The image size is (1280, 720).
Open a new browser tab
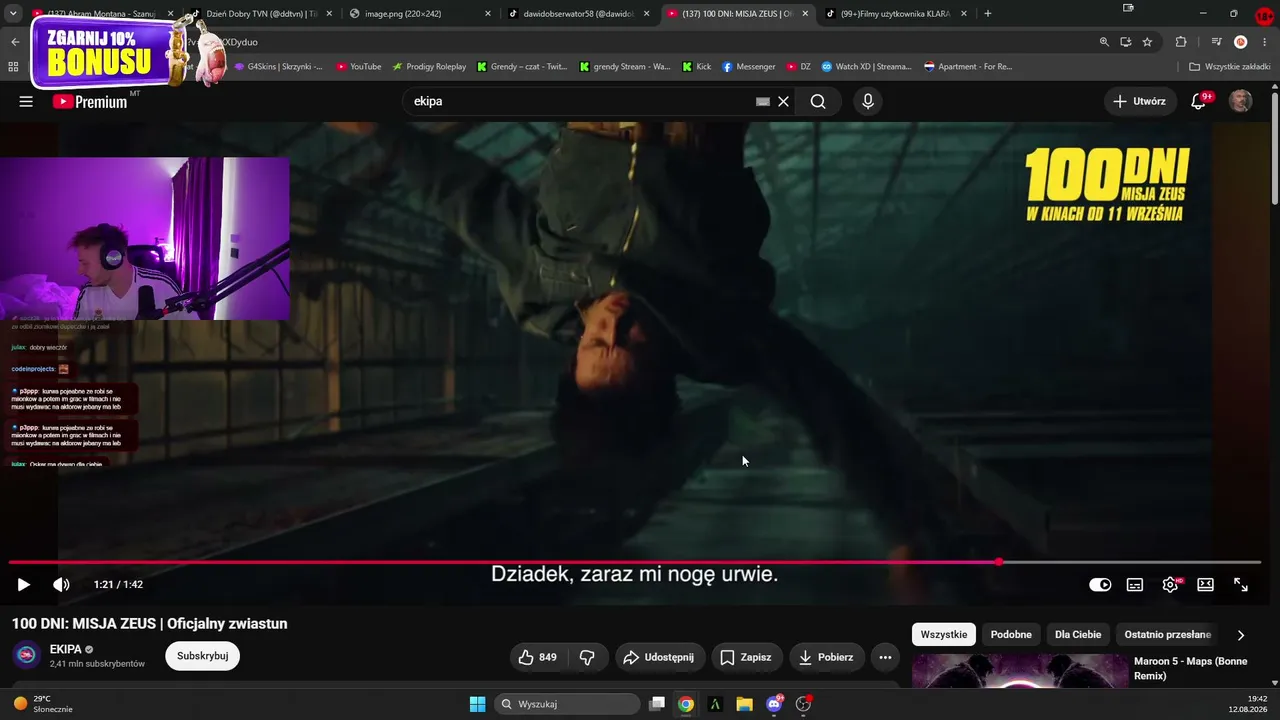coord(988,14)
